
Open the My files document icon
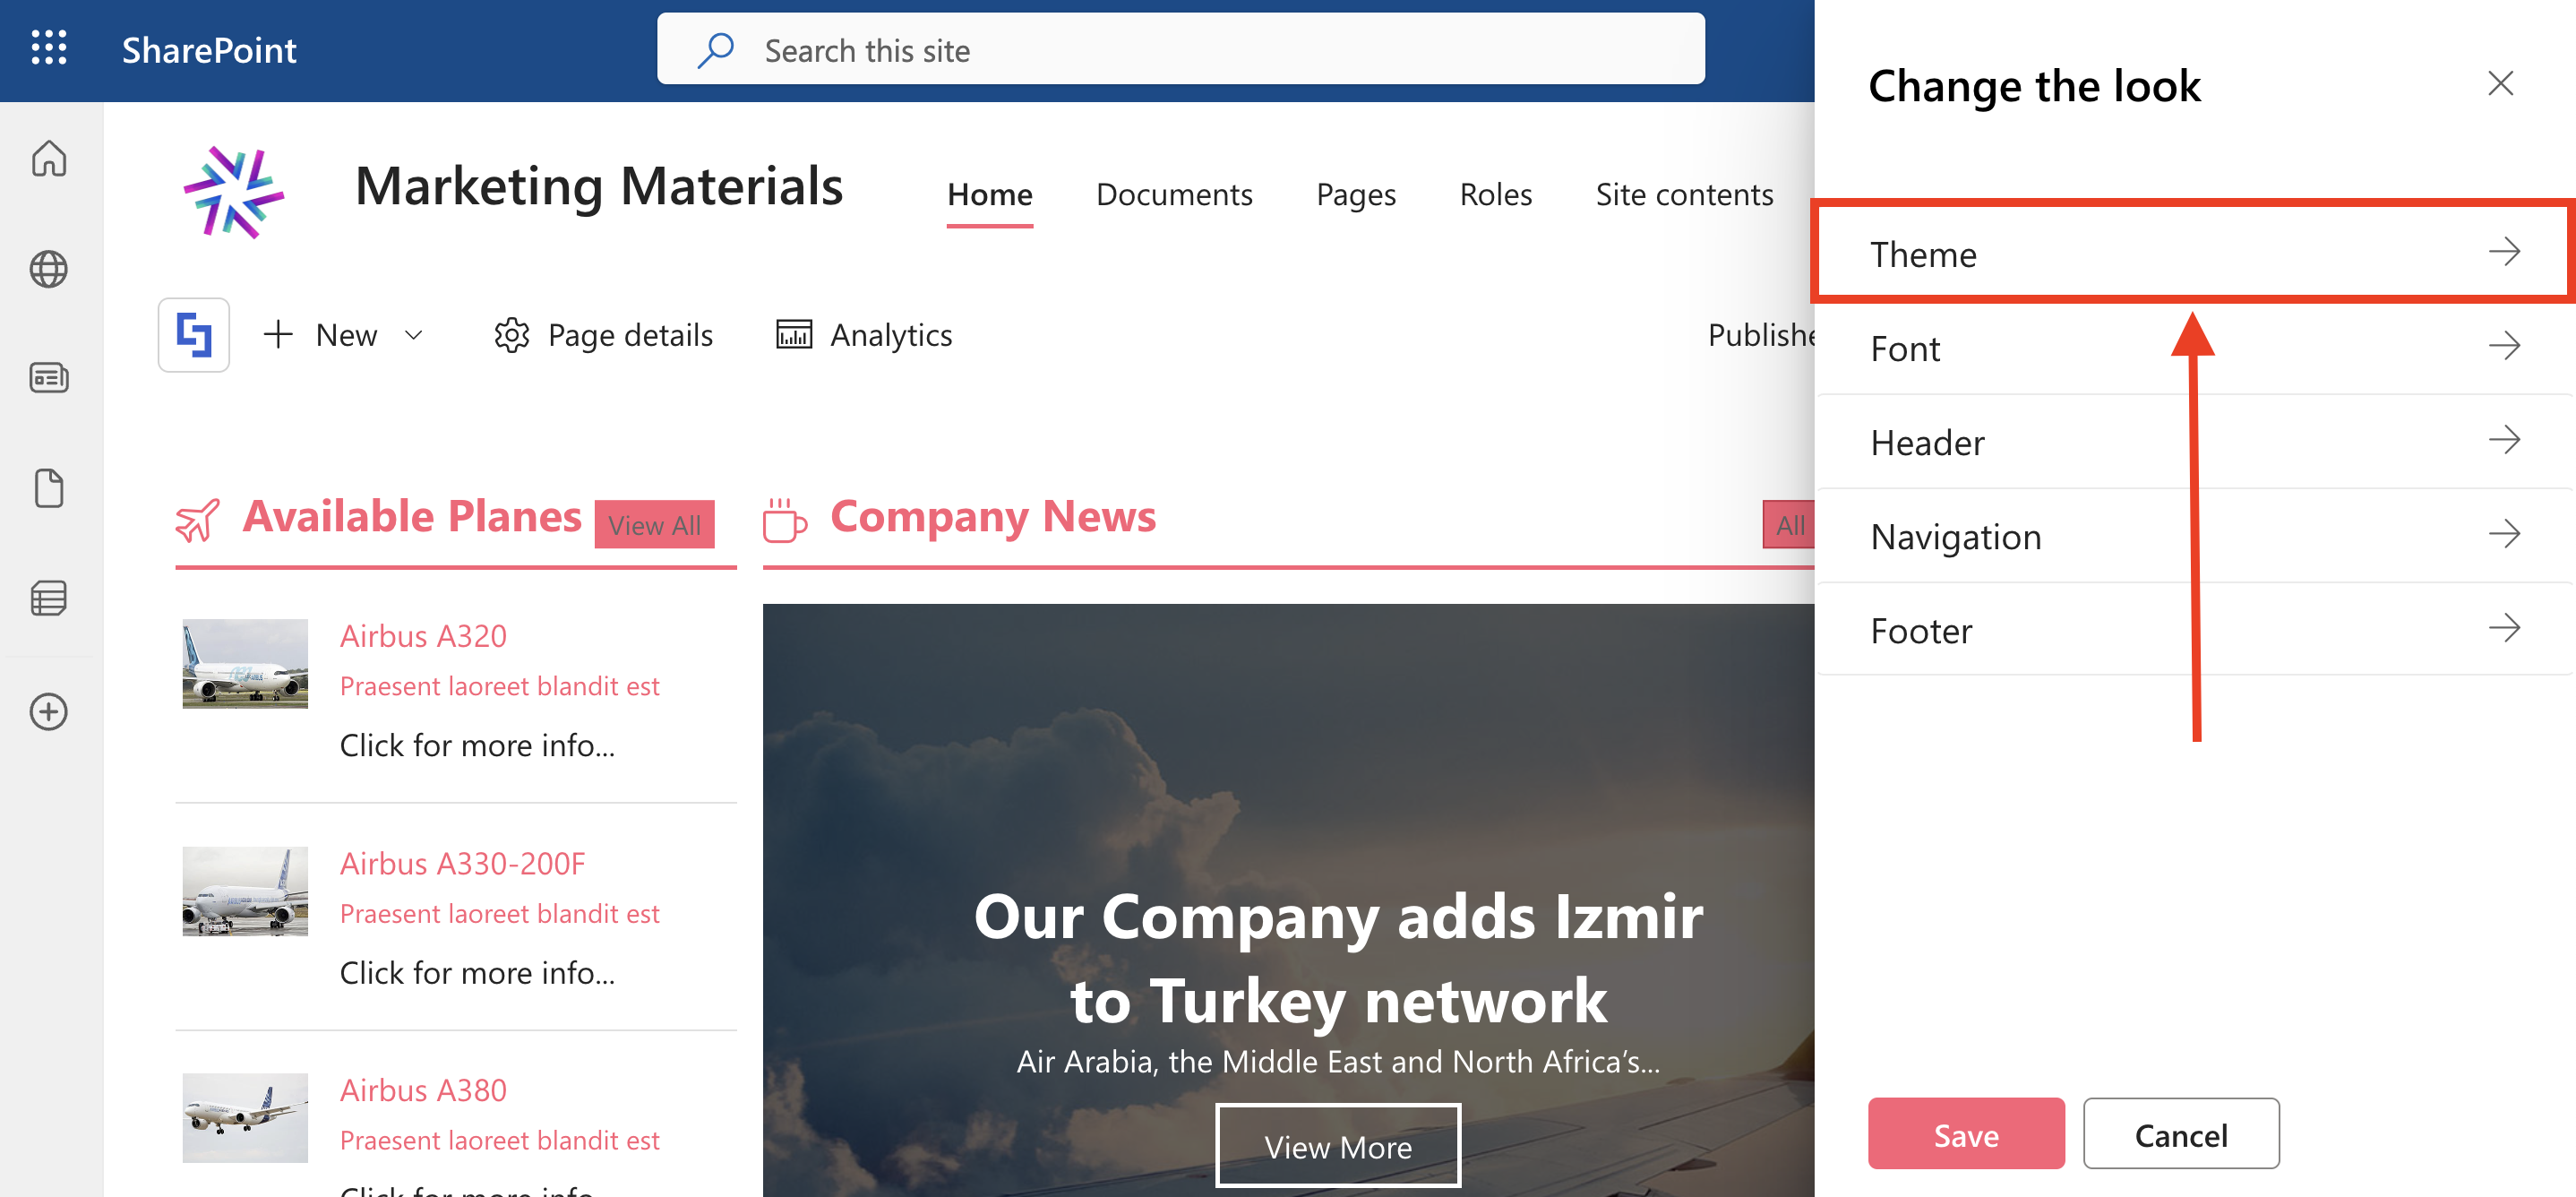[x=49, y=488]
